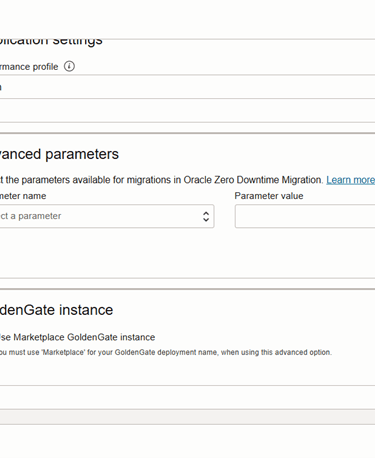Click the empty row below the GoldenGate instance section
This screenshot has width=375, height=458.
[187, 397]
